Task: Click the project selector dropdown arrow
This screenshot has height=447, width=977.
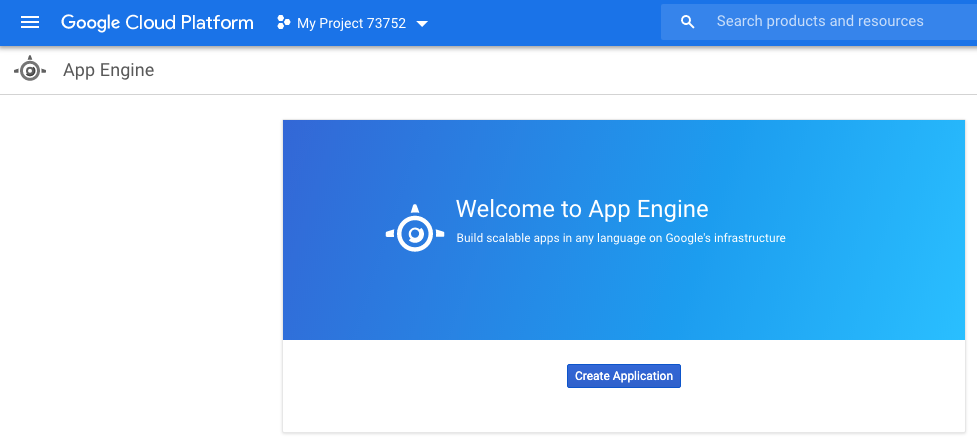Action: click(422, 24)
